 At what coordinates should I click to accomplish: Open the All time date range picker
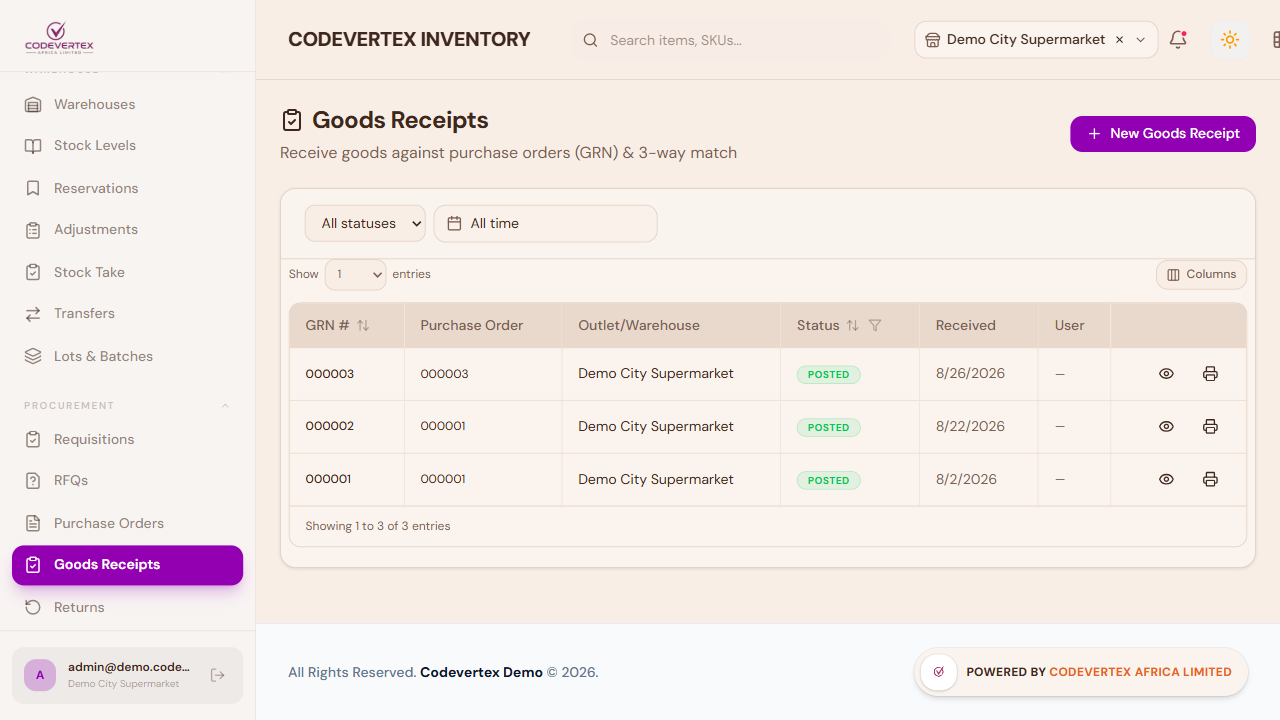[x=545, y=224]
